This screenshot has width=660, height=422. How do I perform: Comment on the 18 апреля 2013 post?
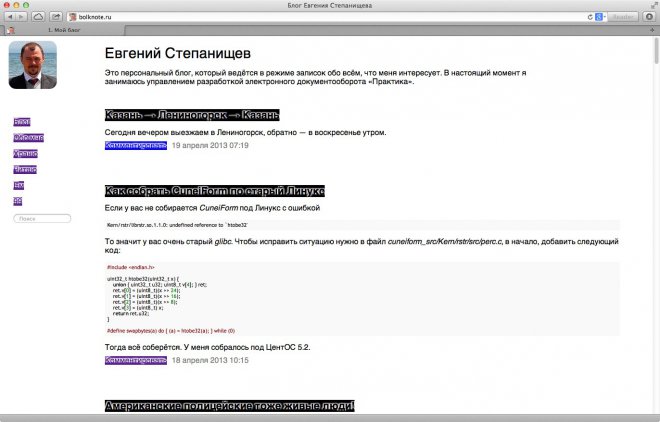click(136, 360)
